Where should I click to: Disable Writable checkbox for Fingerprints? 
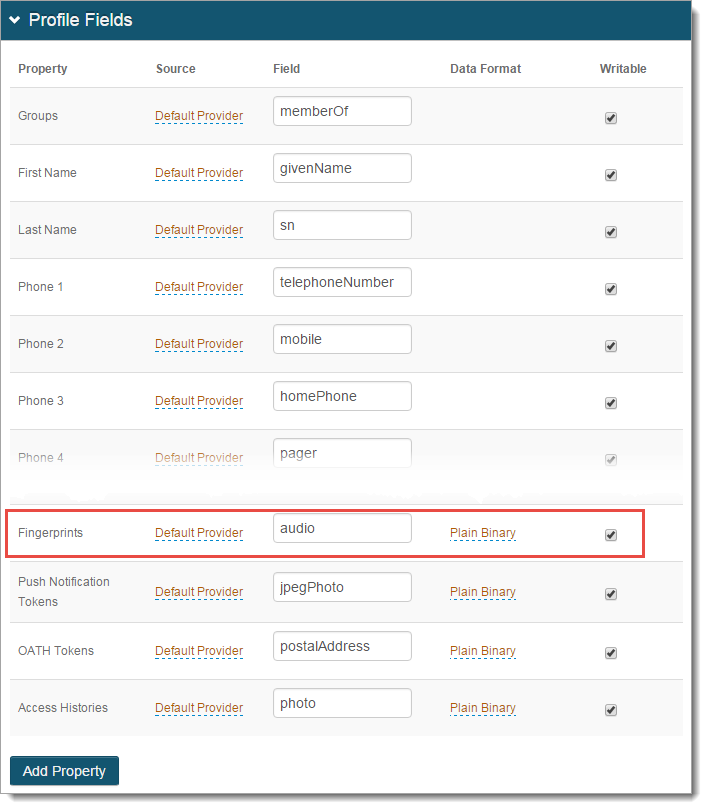pyautogui.click(x=611, y=535)
